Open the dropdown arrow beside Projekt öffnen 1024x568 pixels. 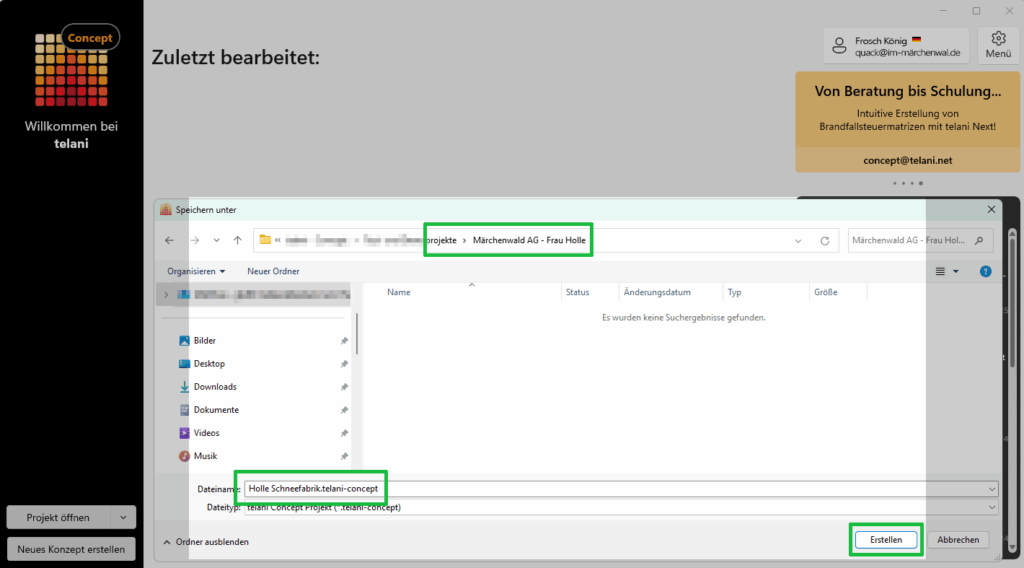click(x=122, y=517)
